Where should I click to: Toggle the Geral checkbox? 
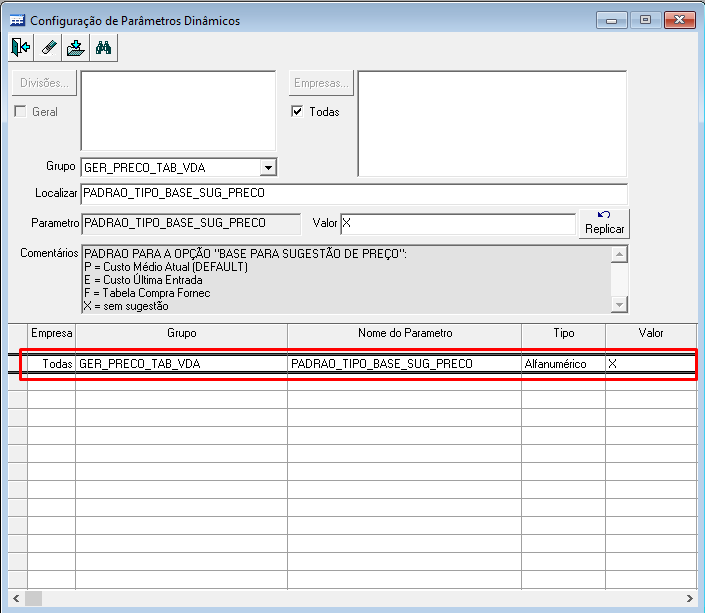click(x=20, y=111)
